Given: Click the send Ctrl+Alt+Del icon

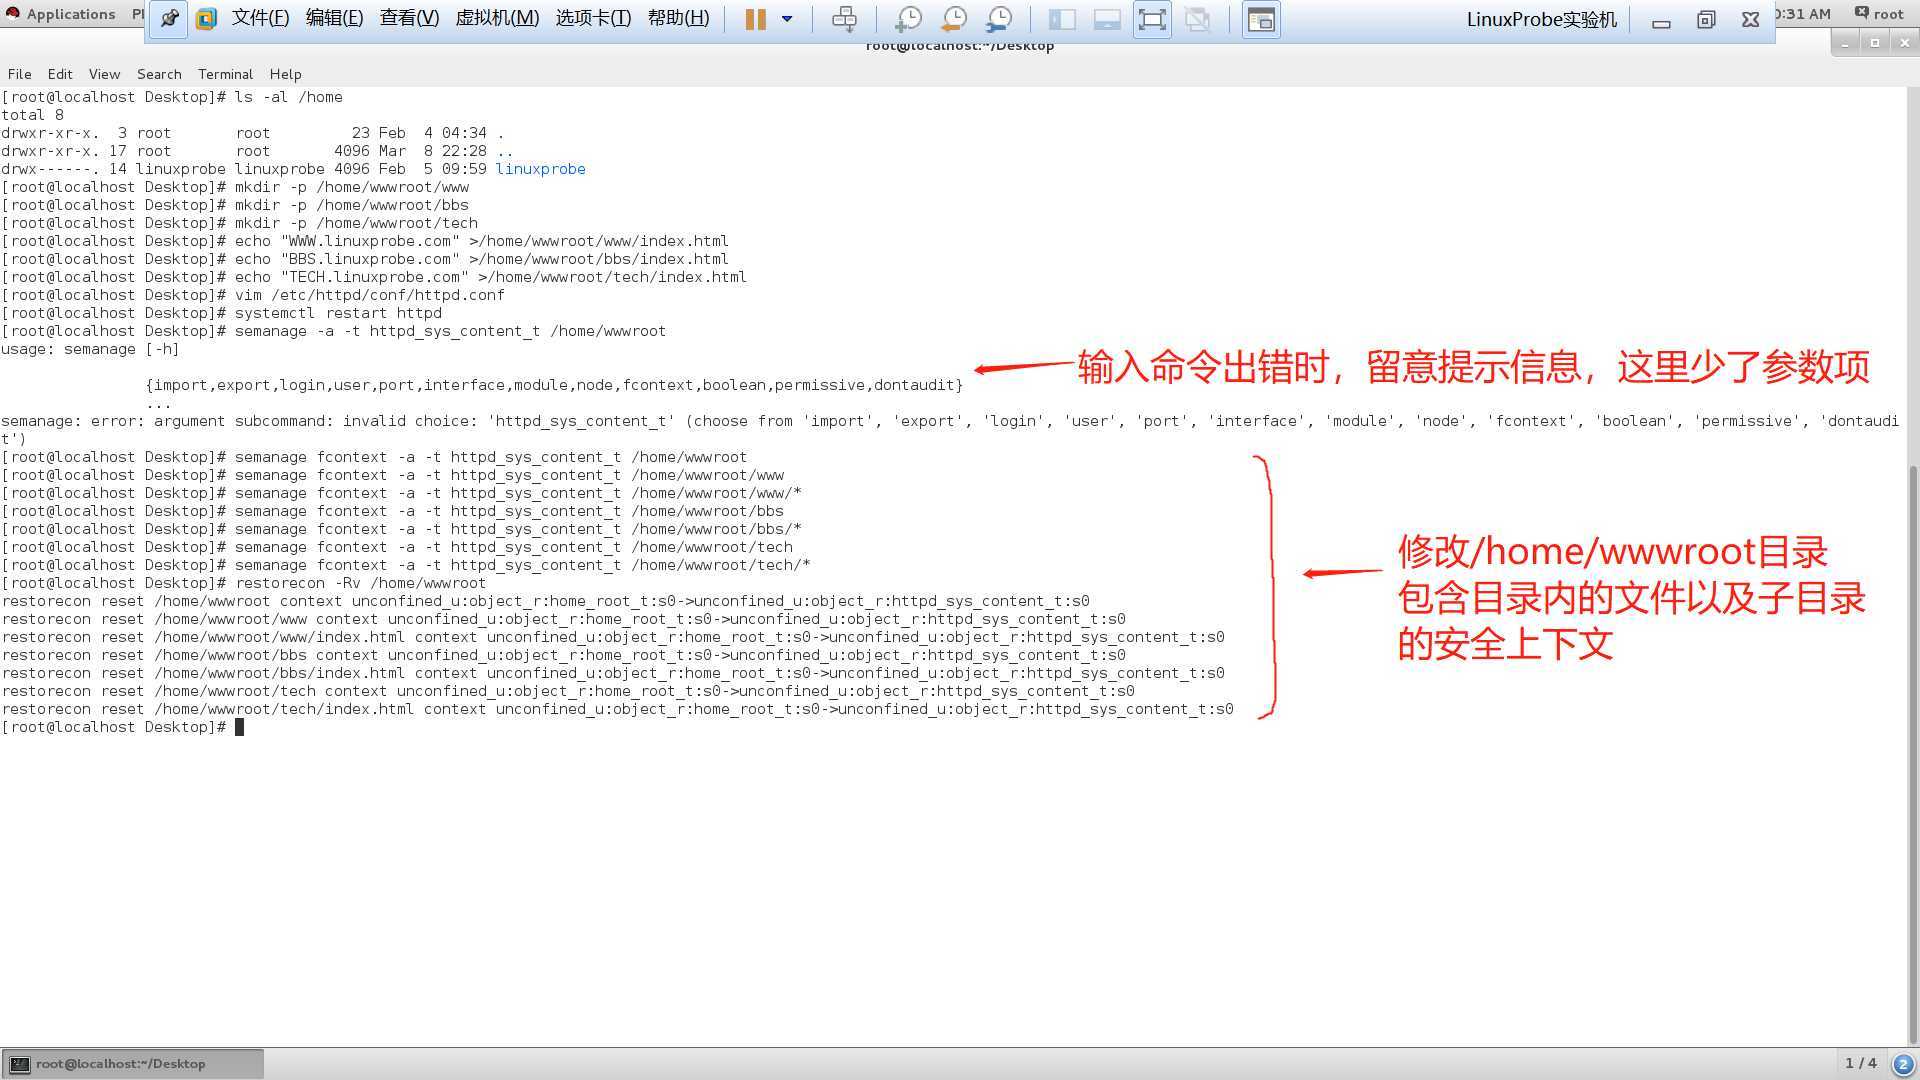Looking at the screenshot, I should tap(844, 19).
